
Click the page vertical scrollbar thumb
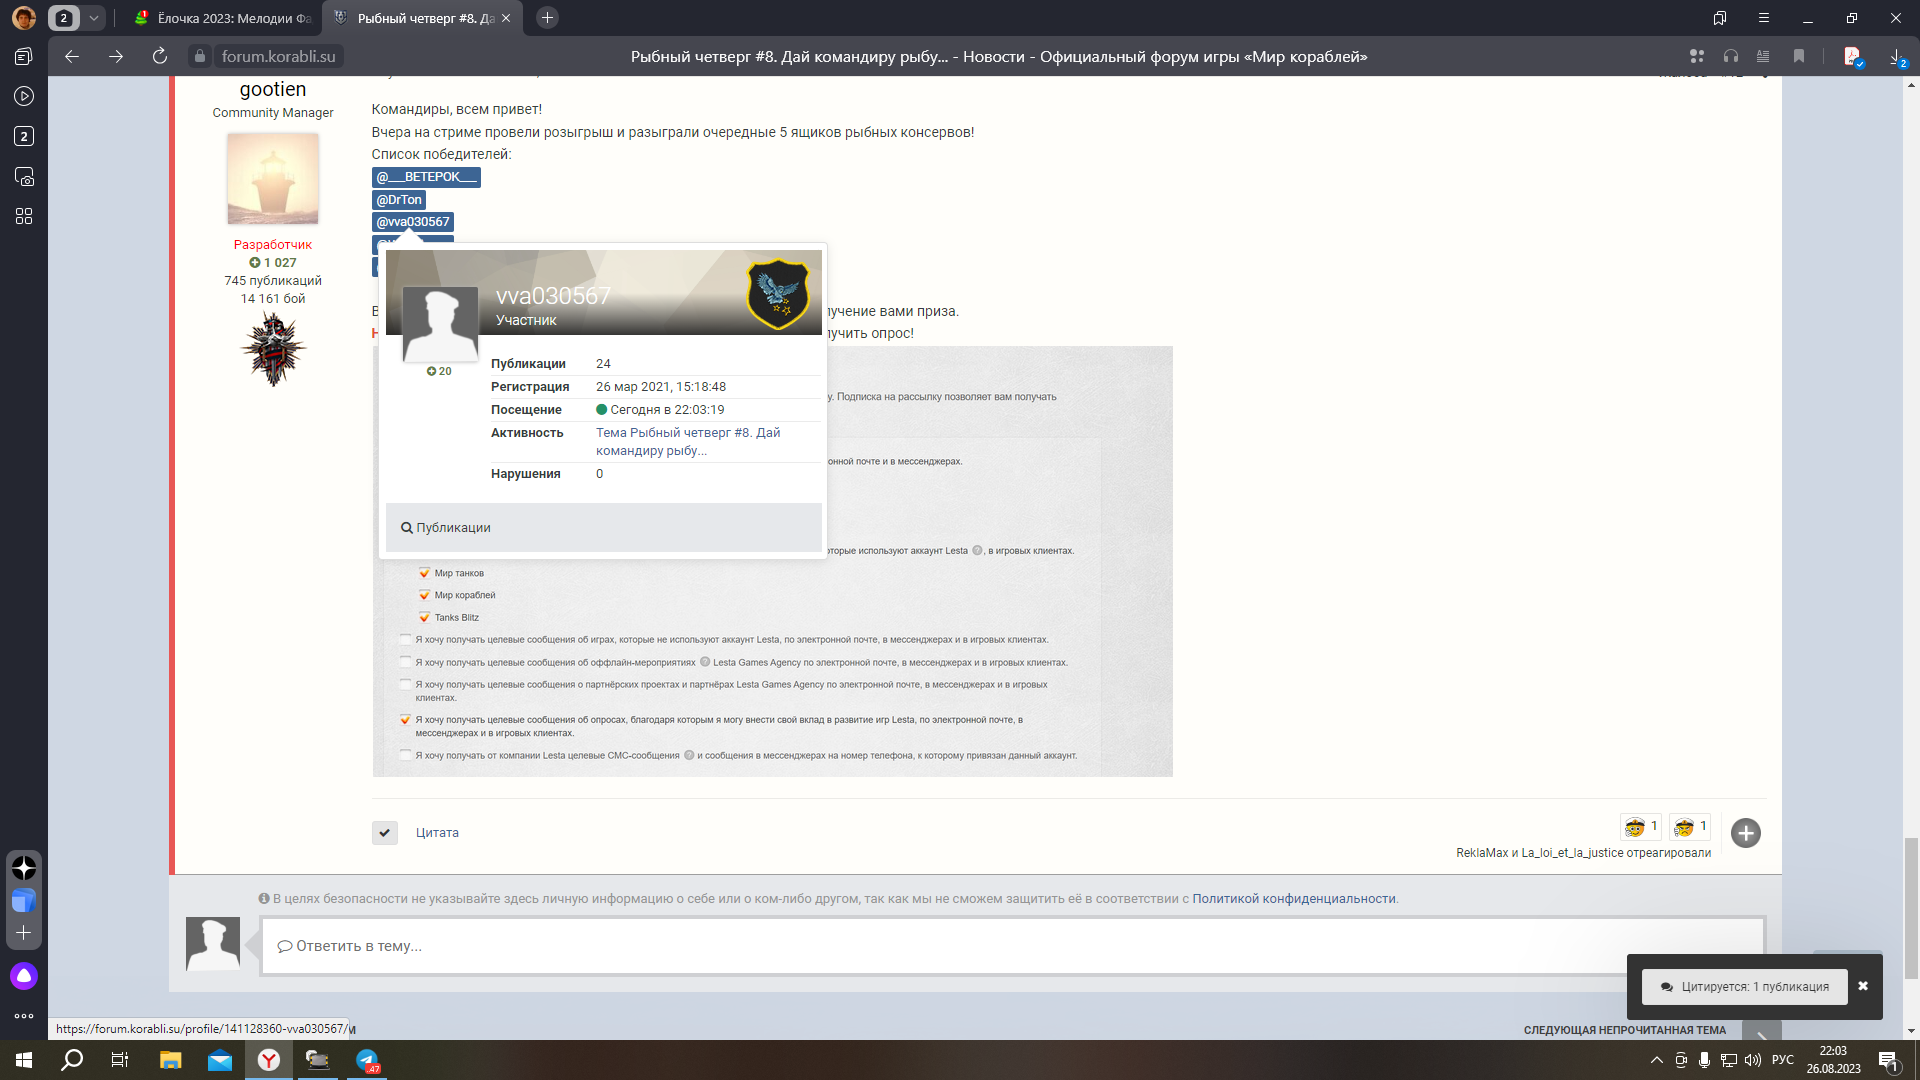tap(1911, 908)
